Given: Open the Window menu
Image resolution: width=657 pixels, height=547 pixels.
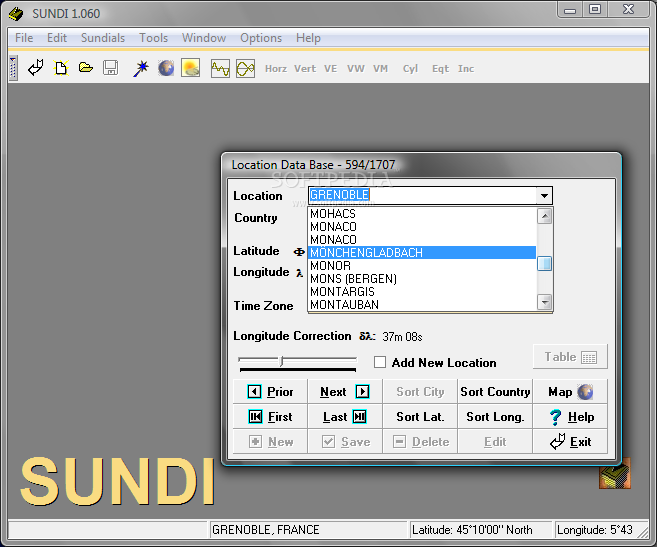Looking at the screenshot, I should tap(204, 38).
